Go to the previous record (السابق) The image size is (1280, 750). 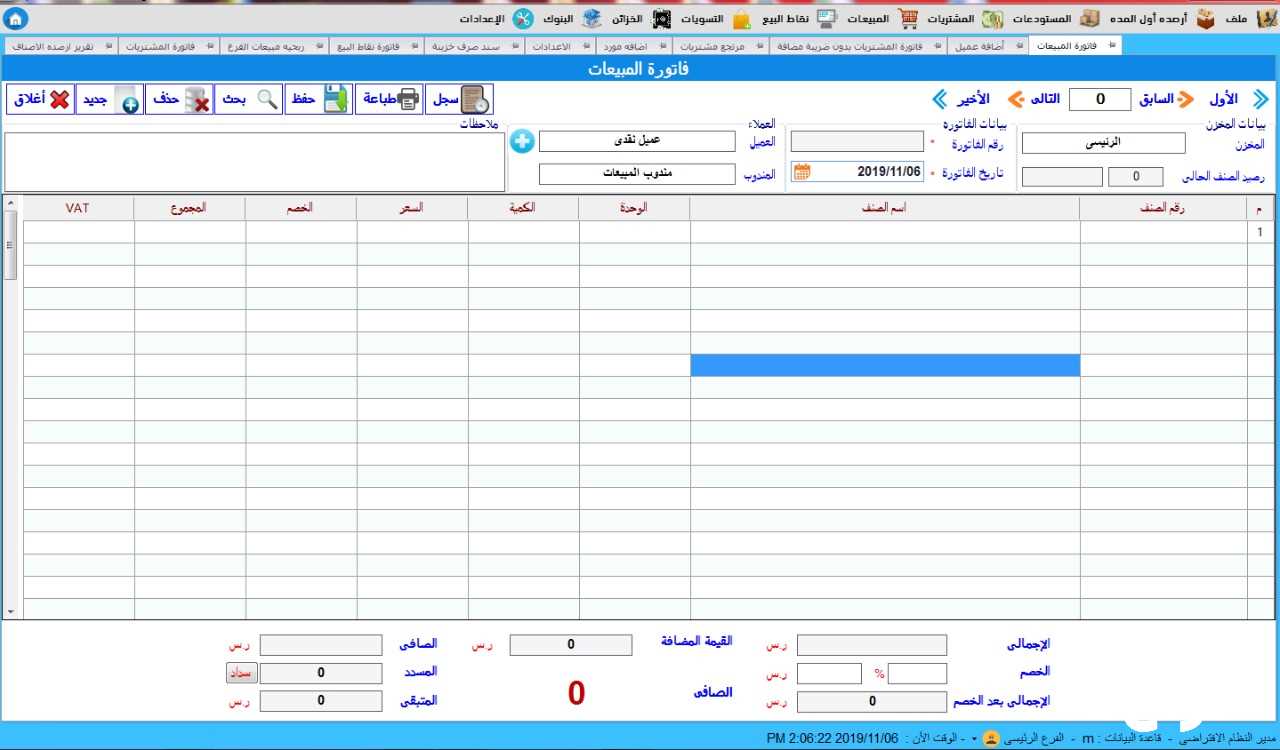click(1165, 99)
